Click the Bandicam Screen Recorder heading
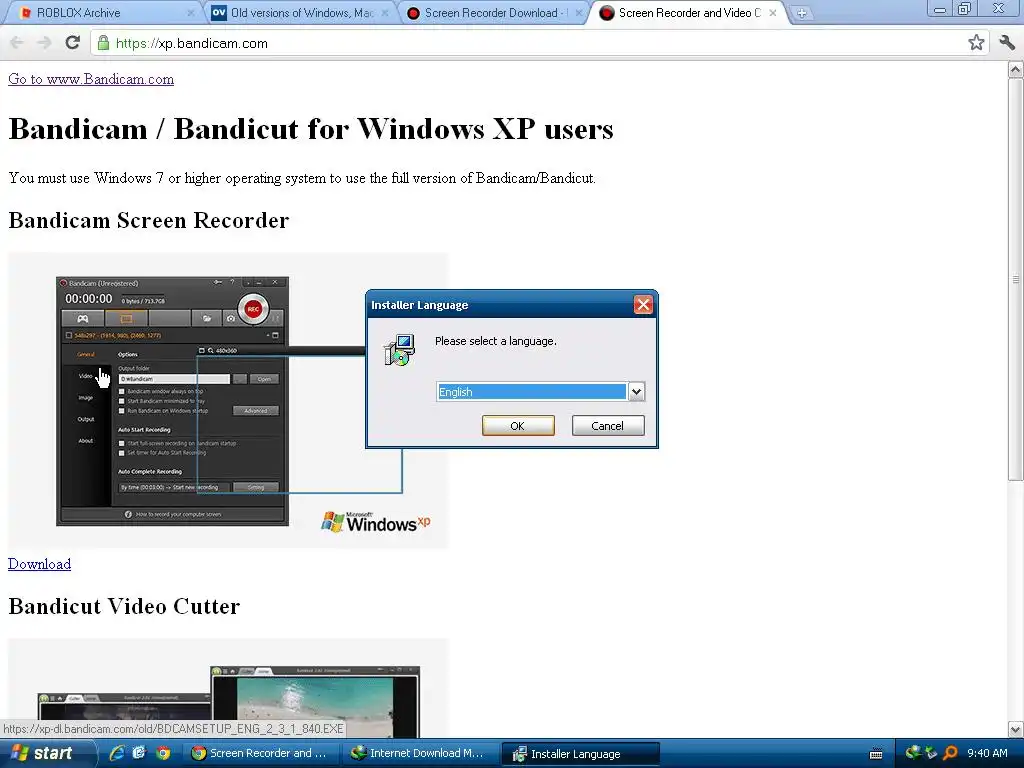1024x768 pixels. click(149, 221)
